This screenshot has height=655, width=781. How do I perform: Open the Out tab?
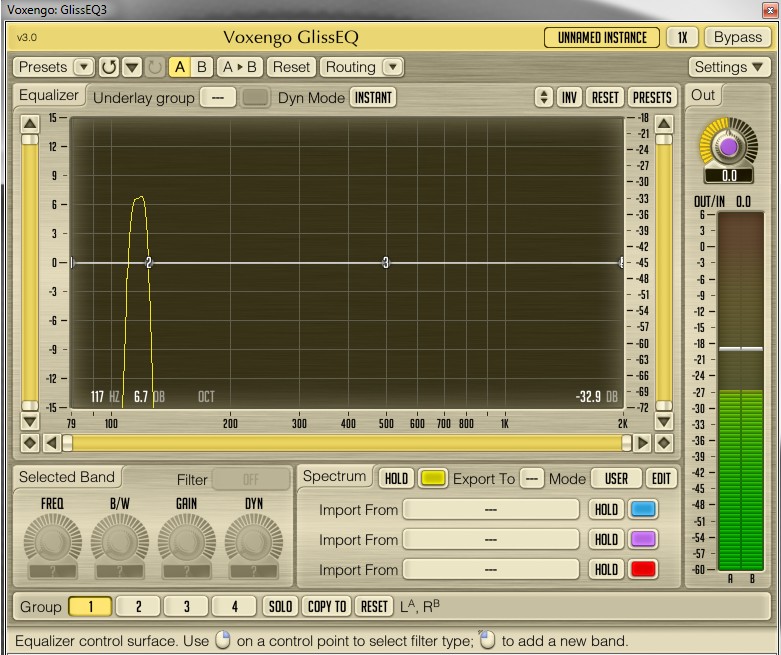pyautogui.click(x=703, y=95)
